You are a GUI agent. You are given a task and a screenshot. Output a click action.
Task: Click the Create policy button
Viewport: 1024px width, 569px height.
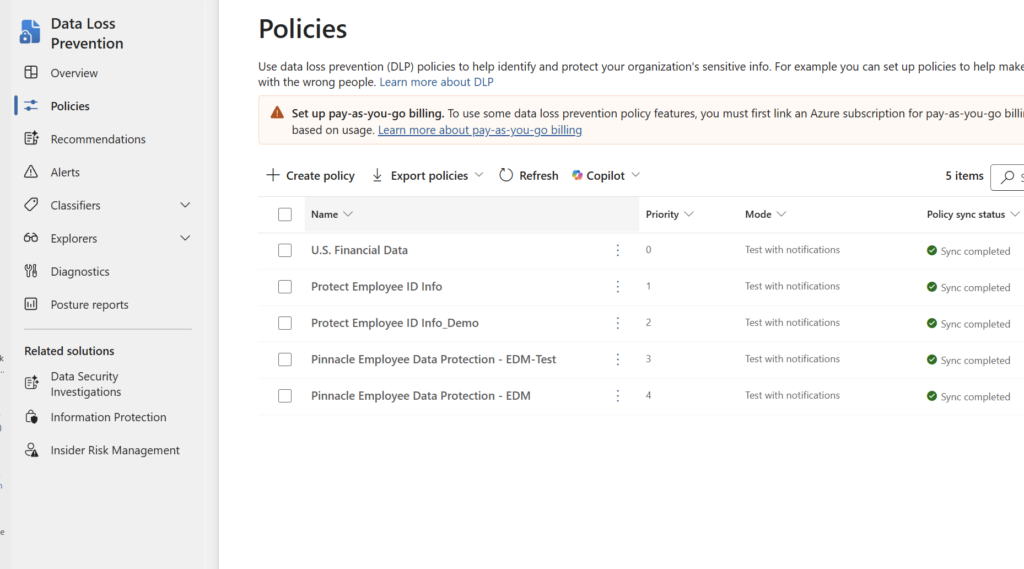[x=310, y=175]
